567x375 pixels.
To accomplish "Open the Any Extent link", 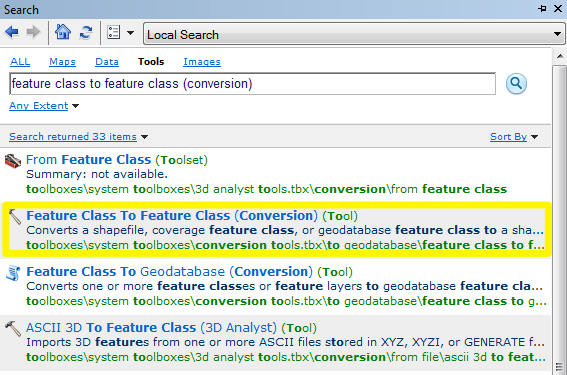I will pos(39,106).
